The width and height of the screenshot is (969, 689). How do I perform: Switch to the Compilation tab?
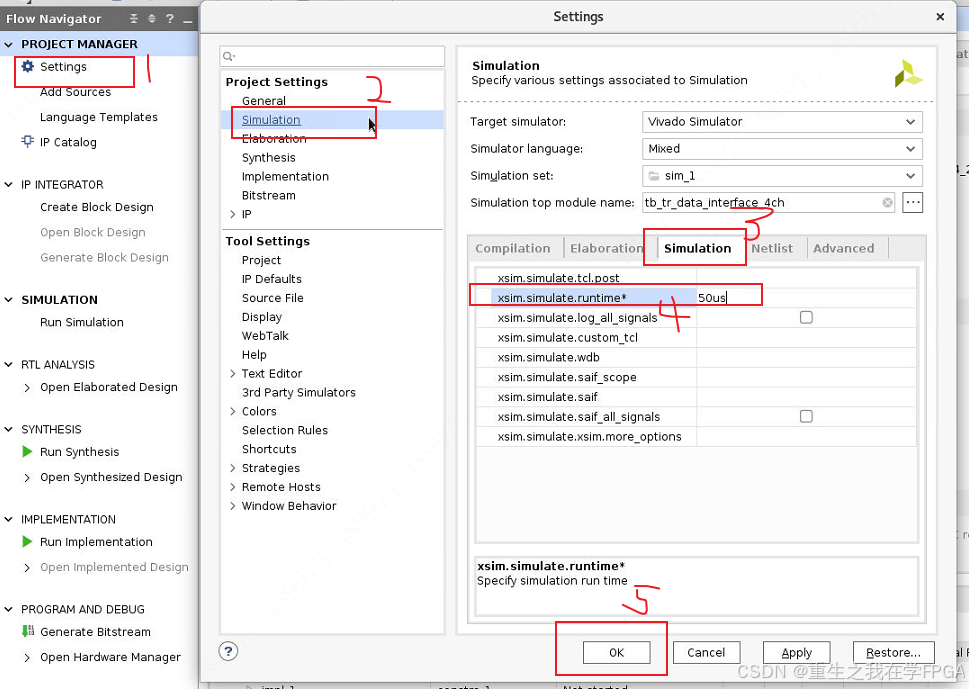click(512, 248)
